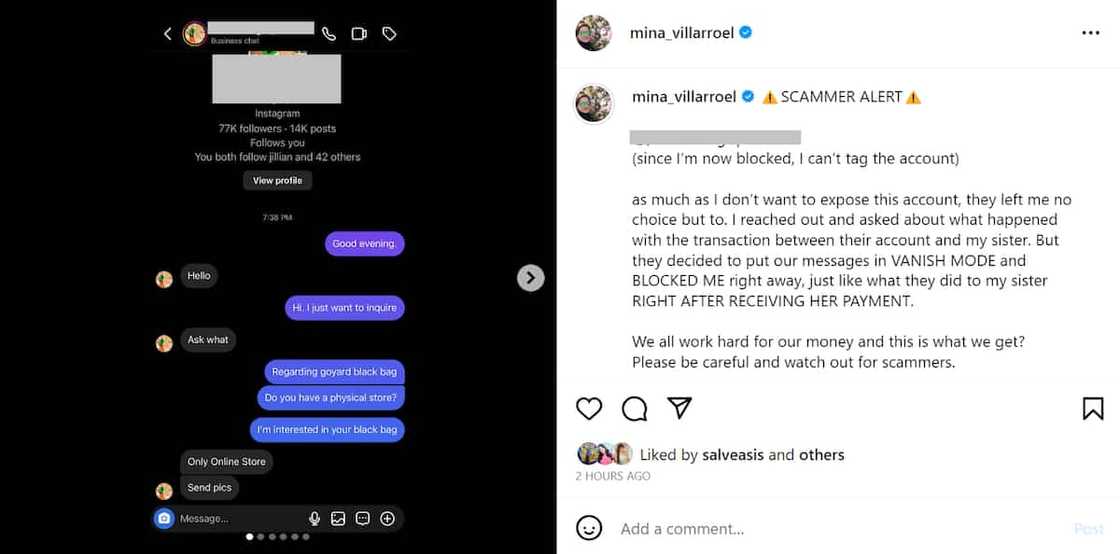Screen dimensions: 1120x554
Task: Open emoji picker beside comment field
Action: 589,528
